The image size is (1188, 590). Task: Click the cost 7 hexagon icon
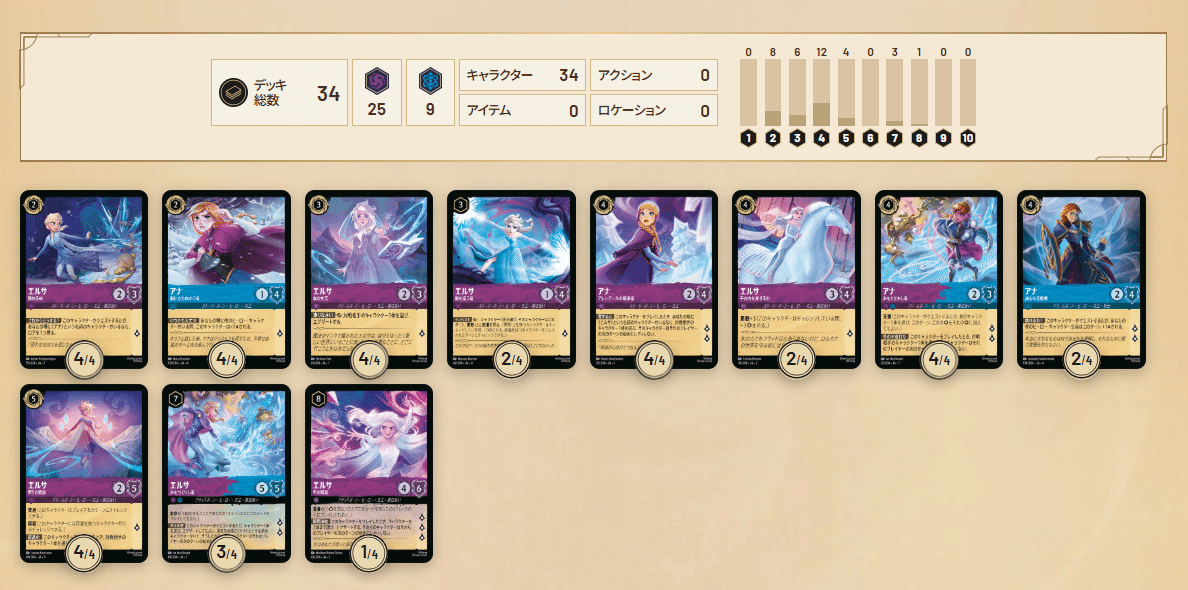click(x=895, y=139)
